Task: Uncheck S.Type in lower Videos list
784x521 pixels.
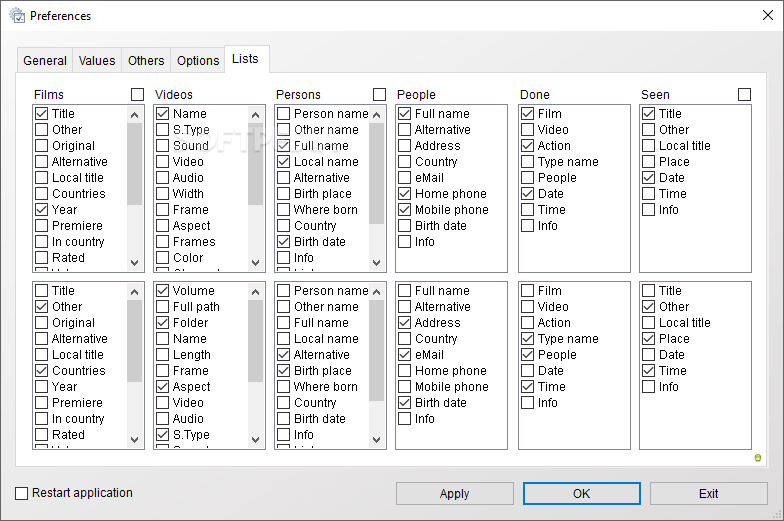Action: (x=162, y=434)
